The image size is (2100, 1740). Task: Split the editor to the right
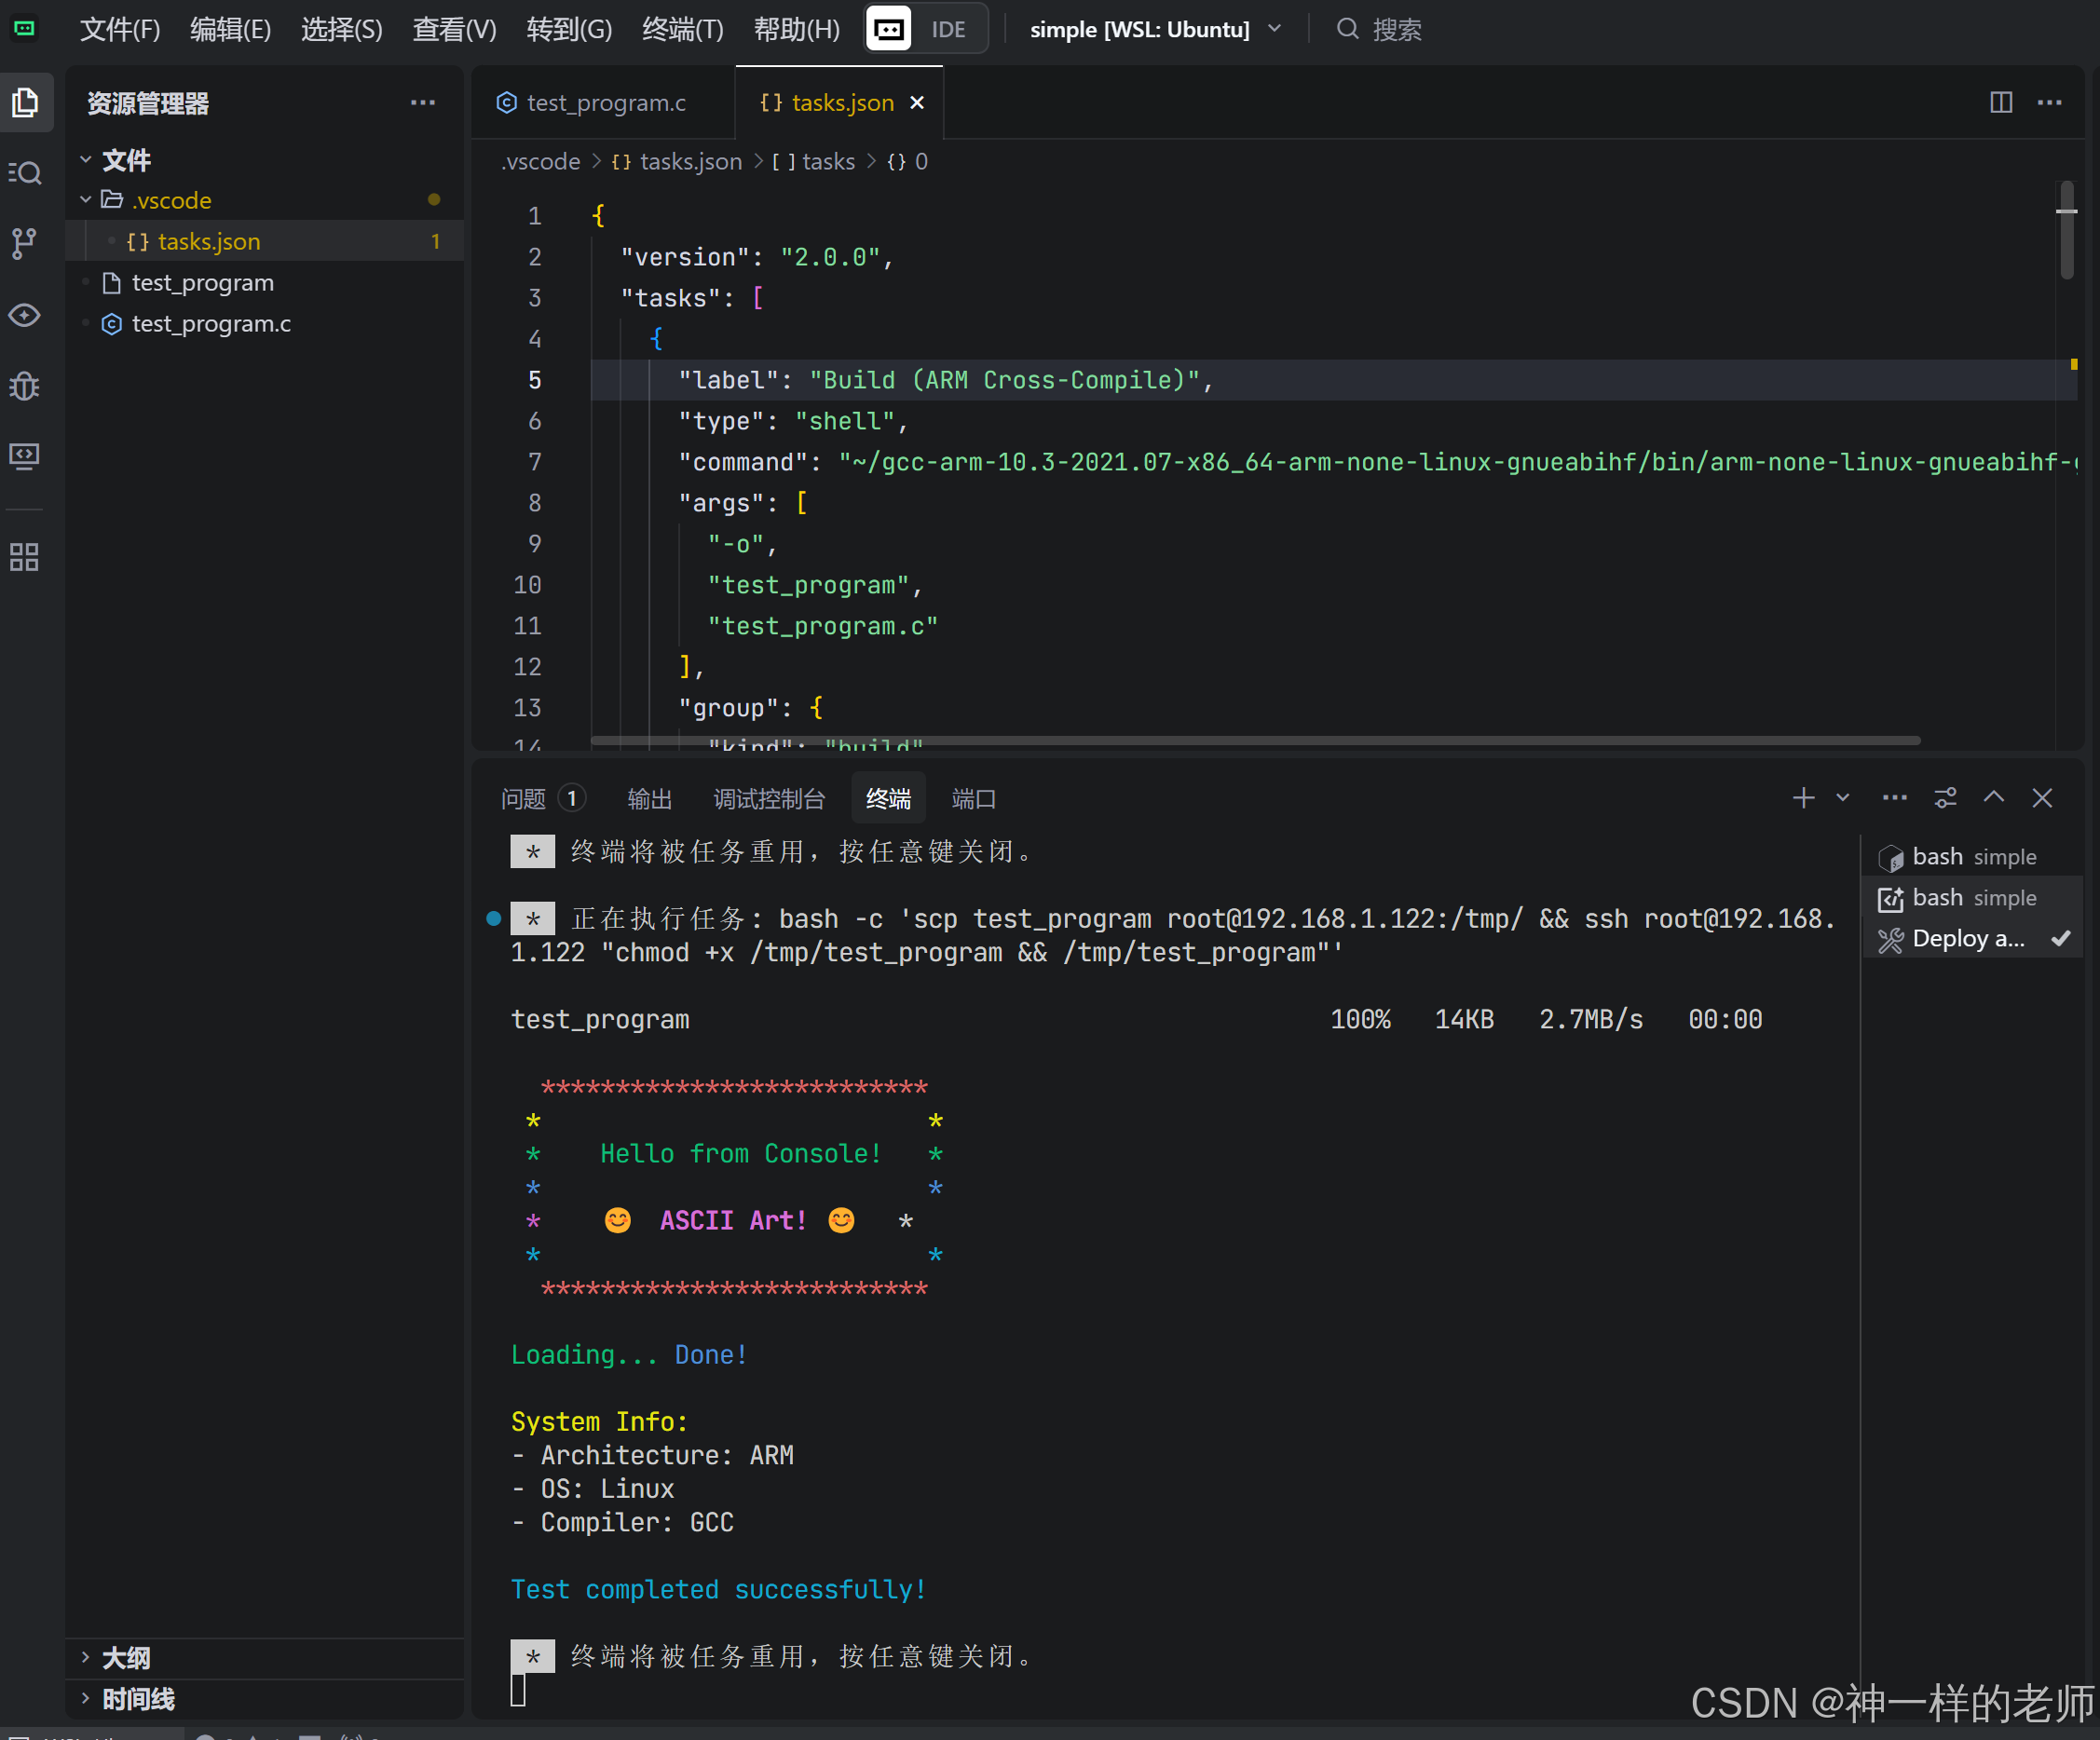pyautogui.click(x=2000, y=102)
